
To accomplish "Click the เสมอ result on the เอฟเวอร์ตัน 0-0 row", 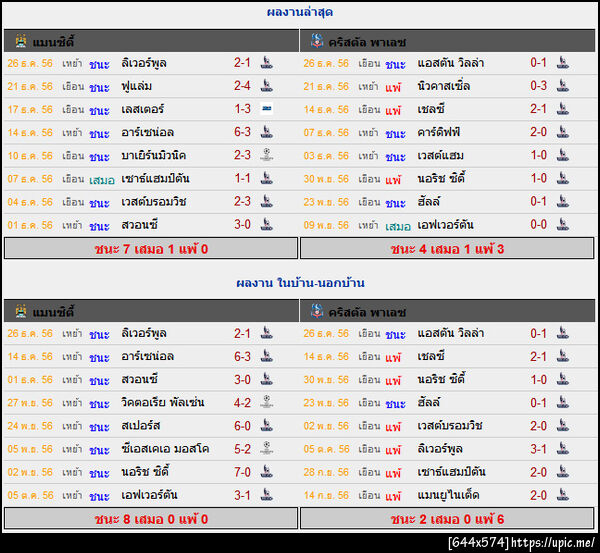I will 398,226.
